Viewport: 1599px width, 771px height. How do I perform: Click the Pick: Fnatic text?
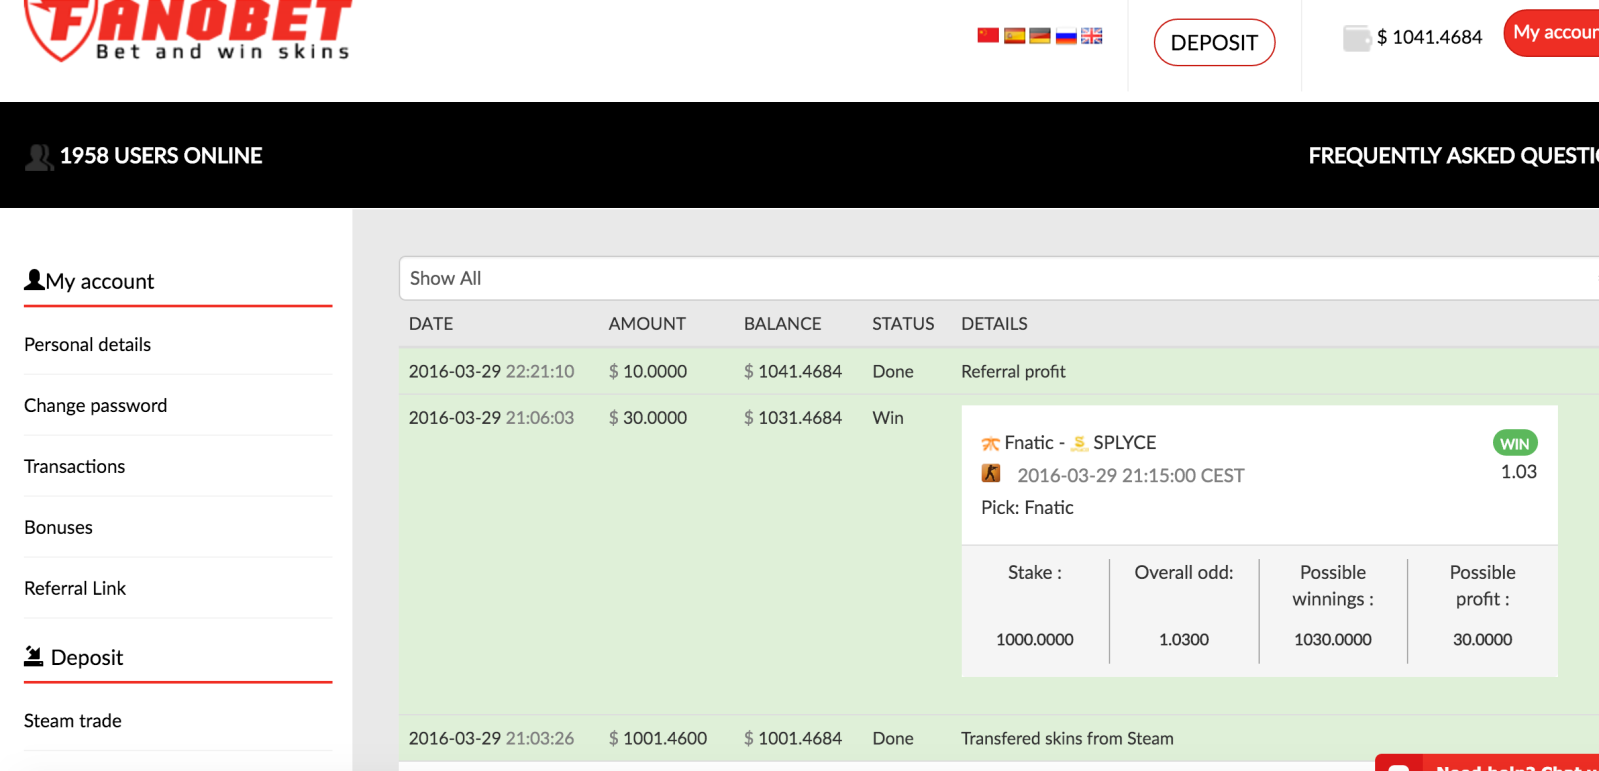pyautogui.click(x=1027, y=508)
